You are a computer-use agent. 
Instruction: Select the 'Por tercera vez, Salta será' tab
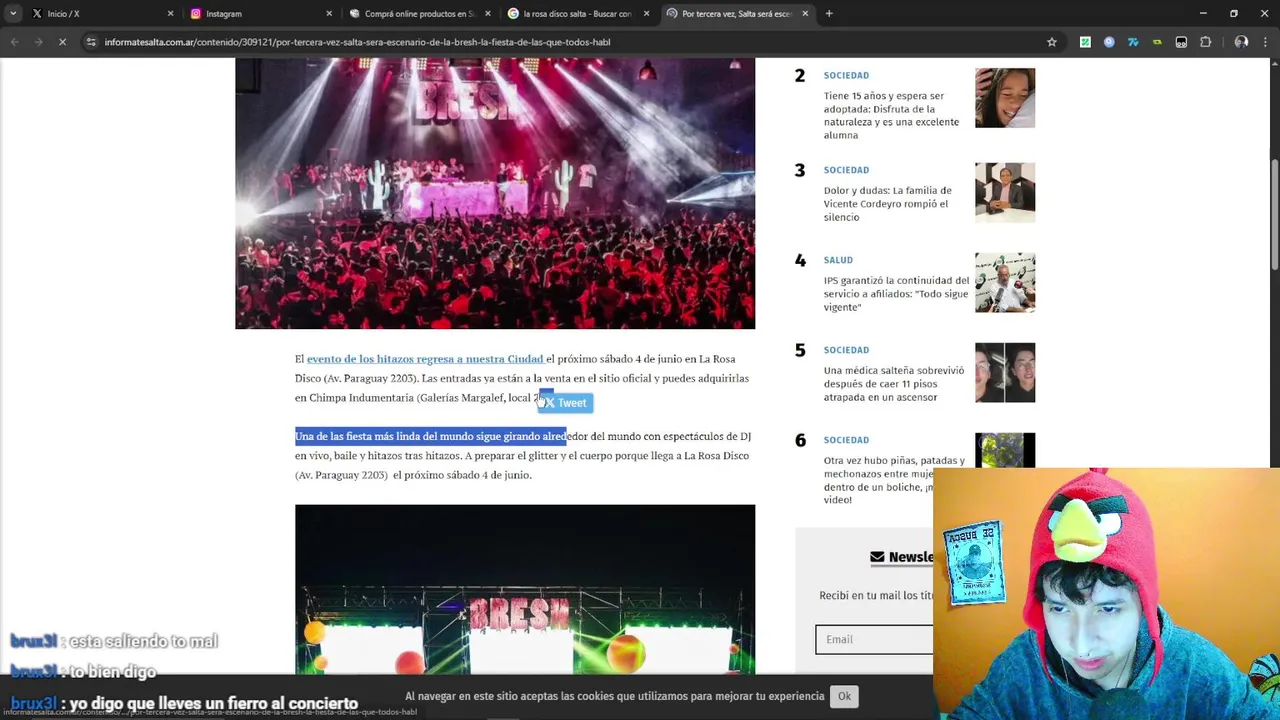pyautogui.click(x=737, y=13)
